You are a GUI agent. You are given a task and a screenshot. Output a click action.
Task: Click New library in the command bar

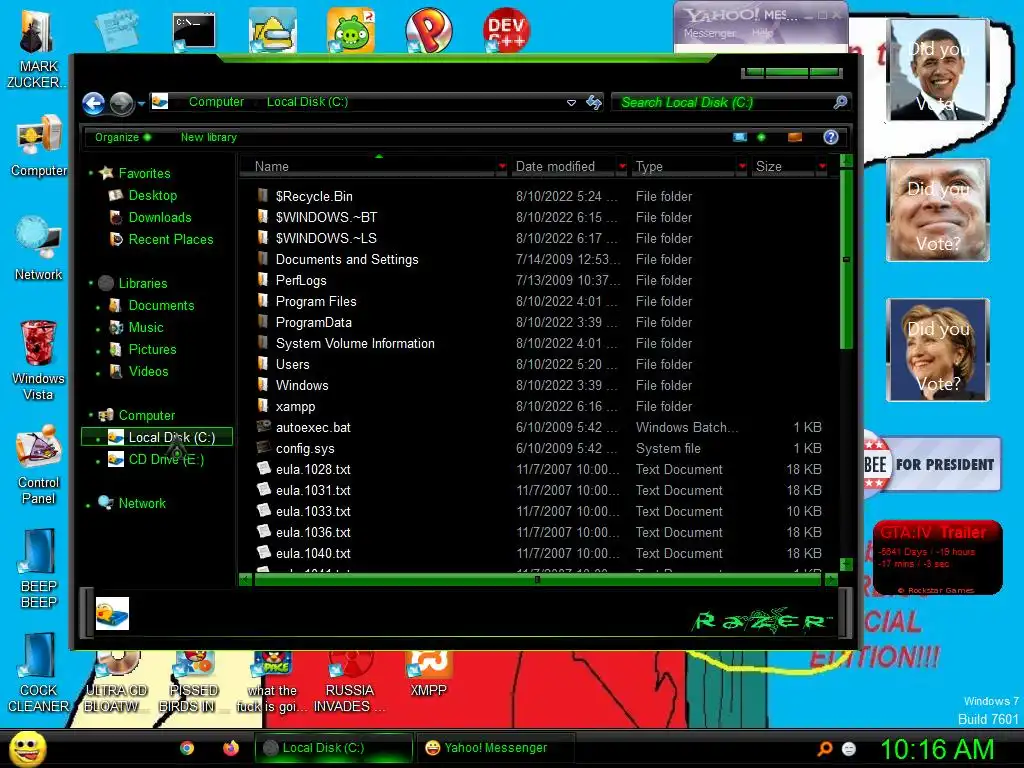tap(208, 137)
